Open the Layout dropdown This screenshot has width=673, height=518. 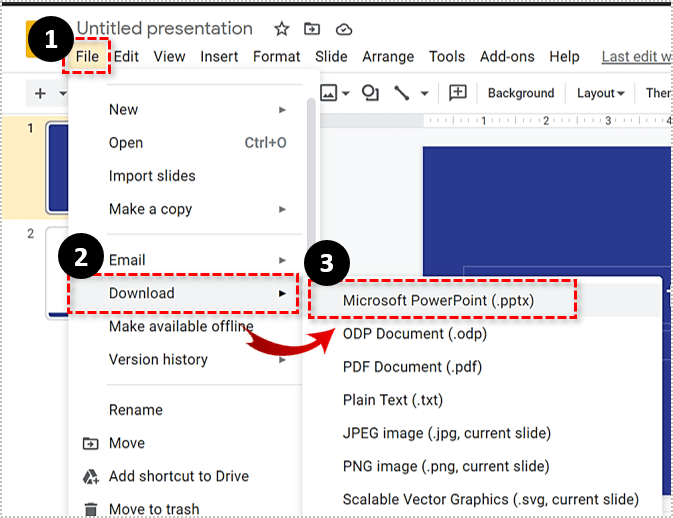pos(600,93)
